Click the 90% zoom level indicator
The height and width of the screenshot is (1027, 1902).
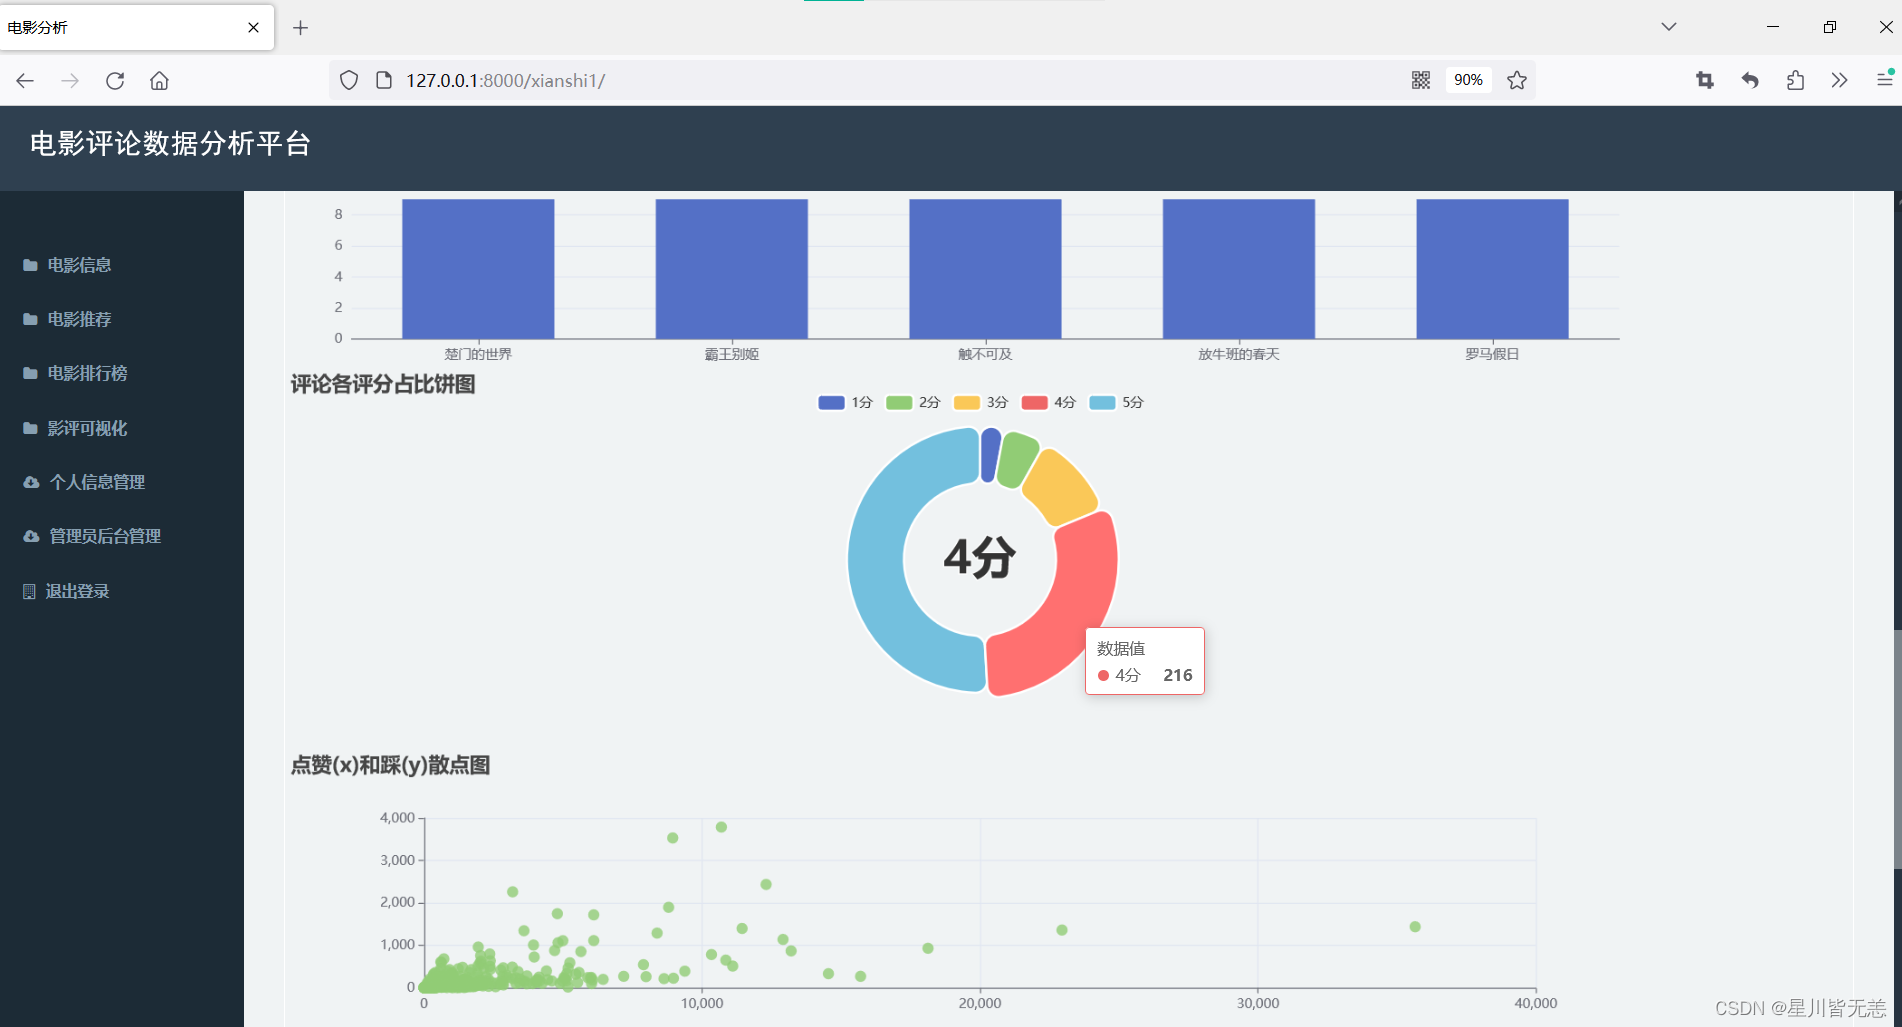(x=1468, y=81)
